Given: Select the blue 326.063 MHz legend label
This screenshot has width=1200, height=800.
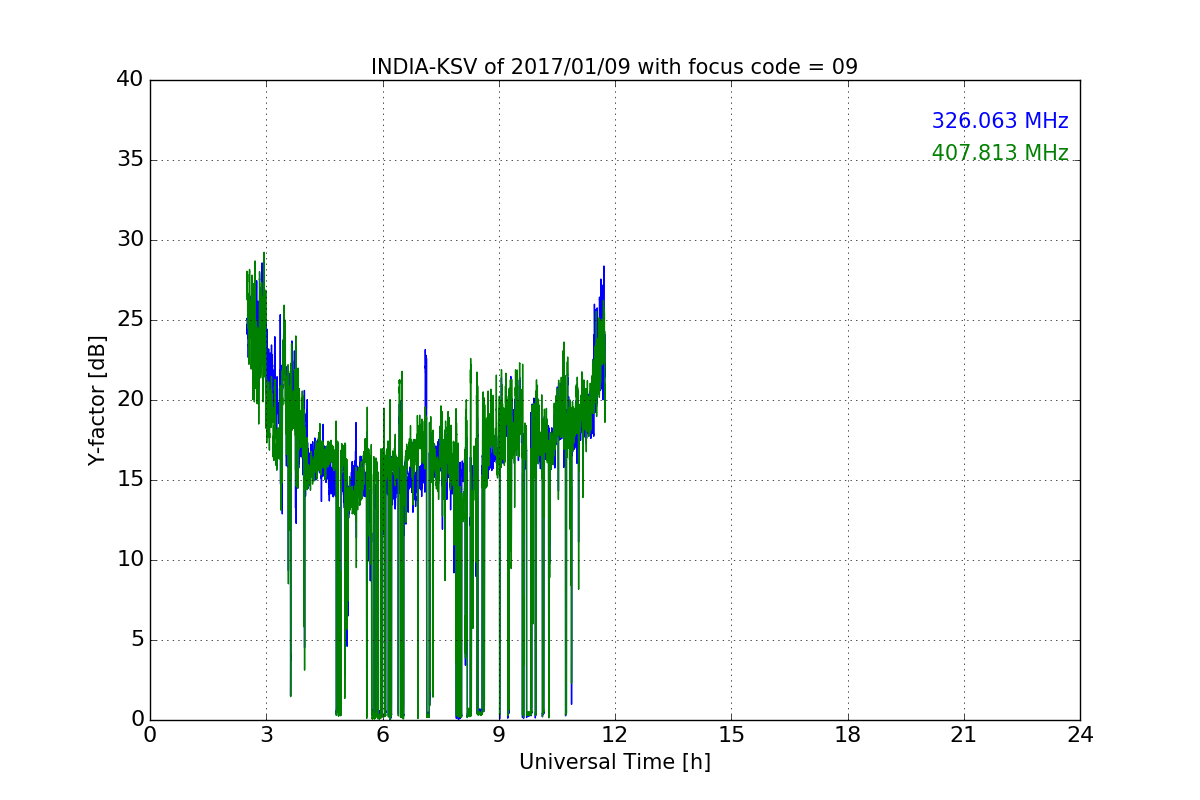Looking at the screenshot, I should pos(1000,121).
